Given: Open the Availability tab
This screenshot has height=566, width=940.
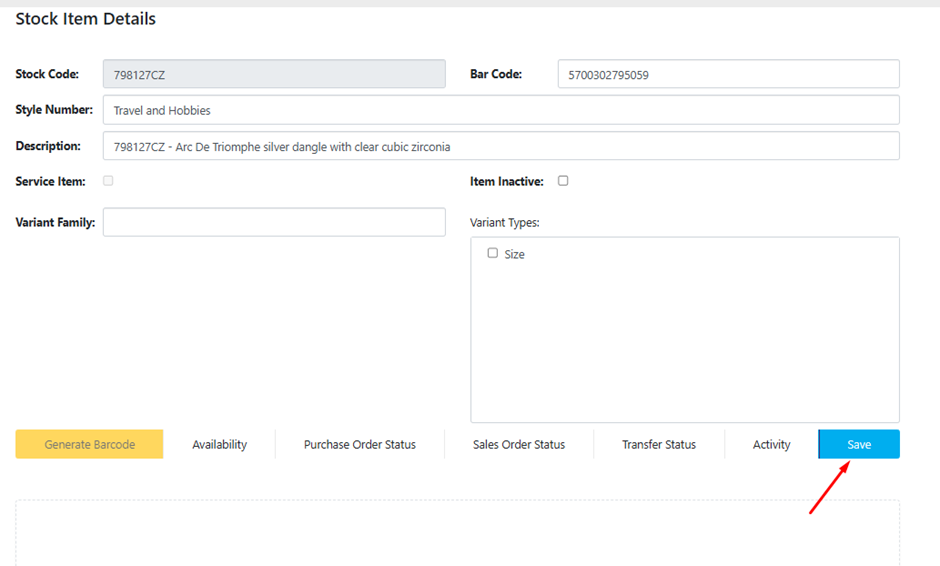Looking at the screenshot, I should (219, 444).
